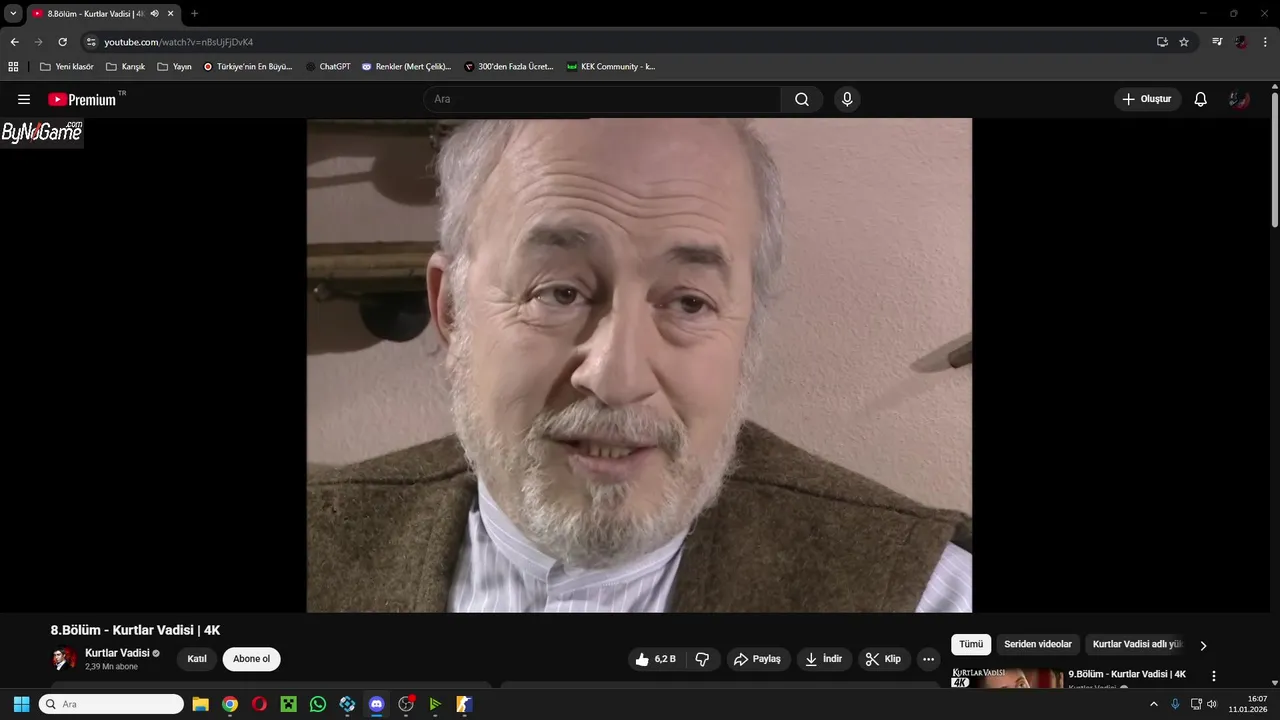
Task: Open KEK Community bookmark
Action: pos(611,67)
